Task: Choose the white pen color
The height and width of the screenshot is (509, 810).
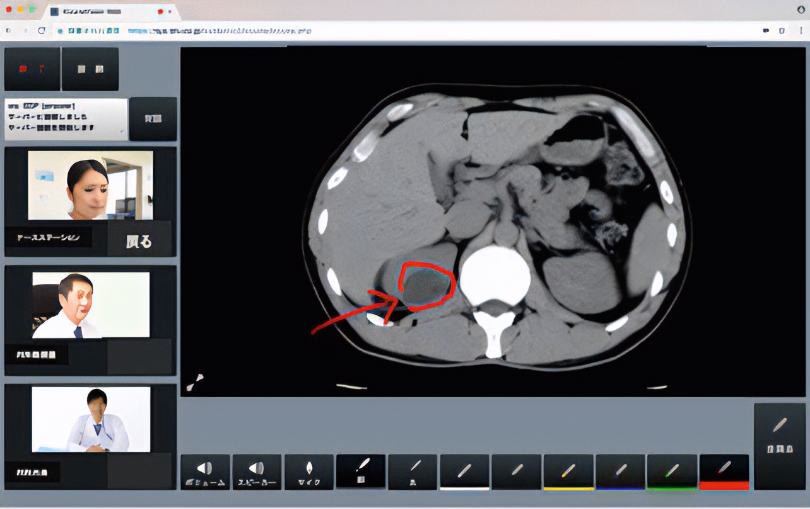Action: 464,472
